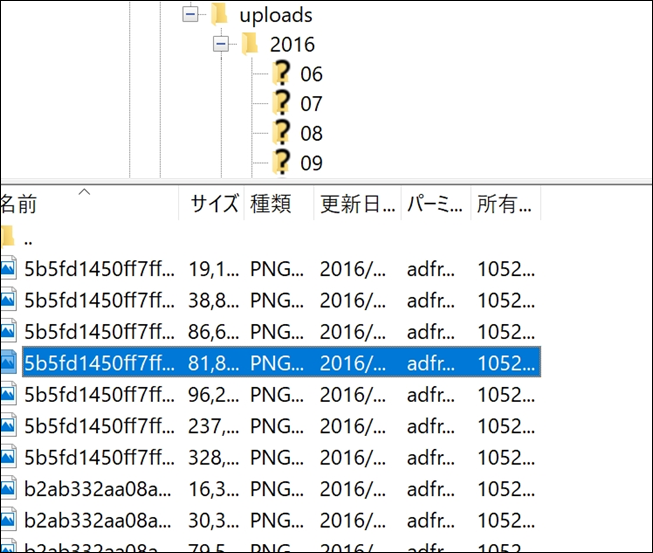Image resolution: width=653 pixels, height=553 pixels.
Task: Click the size cell showing 328,...
Action: 214,458
